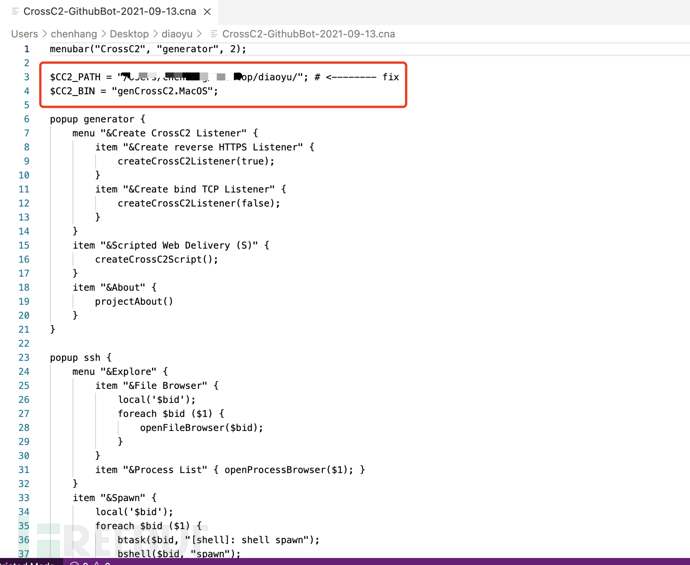Viewport: 690px width, 565px height.
Task: Place cursor on the $CC2_BIN genCrossC2.MacOS line
Action: click(134, 91)
